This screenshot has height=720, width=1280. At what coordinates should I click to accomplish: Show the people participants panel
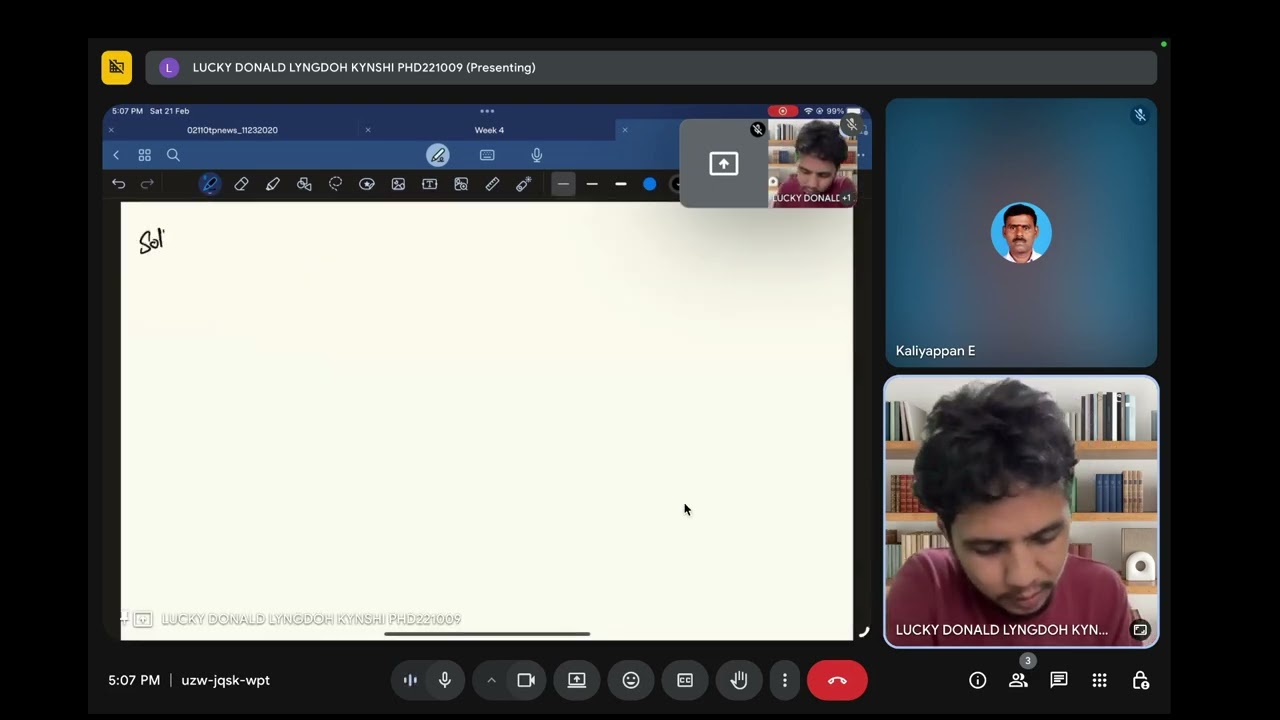coord(1018,680)
